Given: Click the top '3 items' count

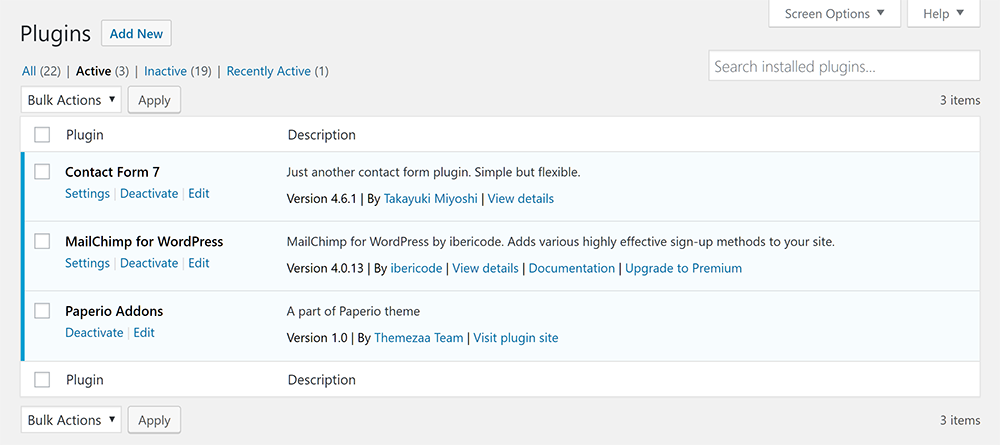Looking at the screenshot, I should [960, 100].
